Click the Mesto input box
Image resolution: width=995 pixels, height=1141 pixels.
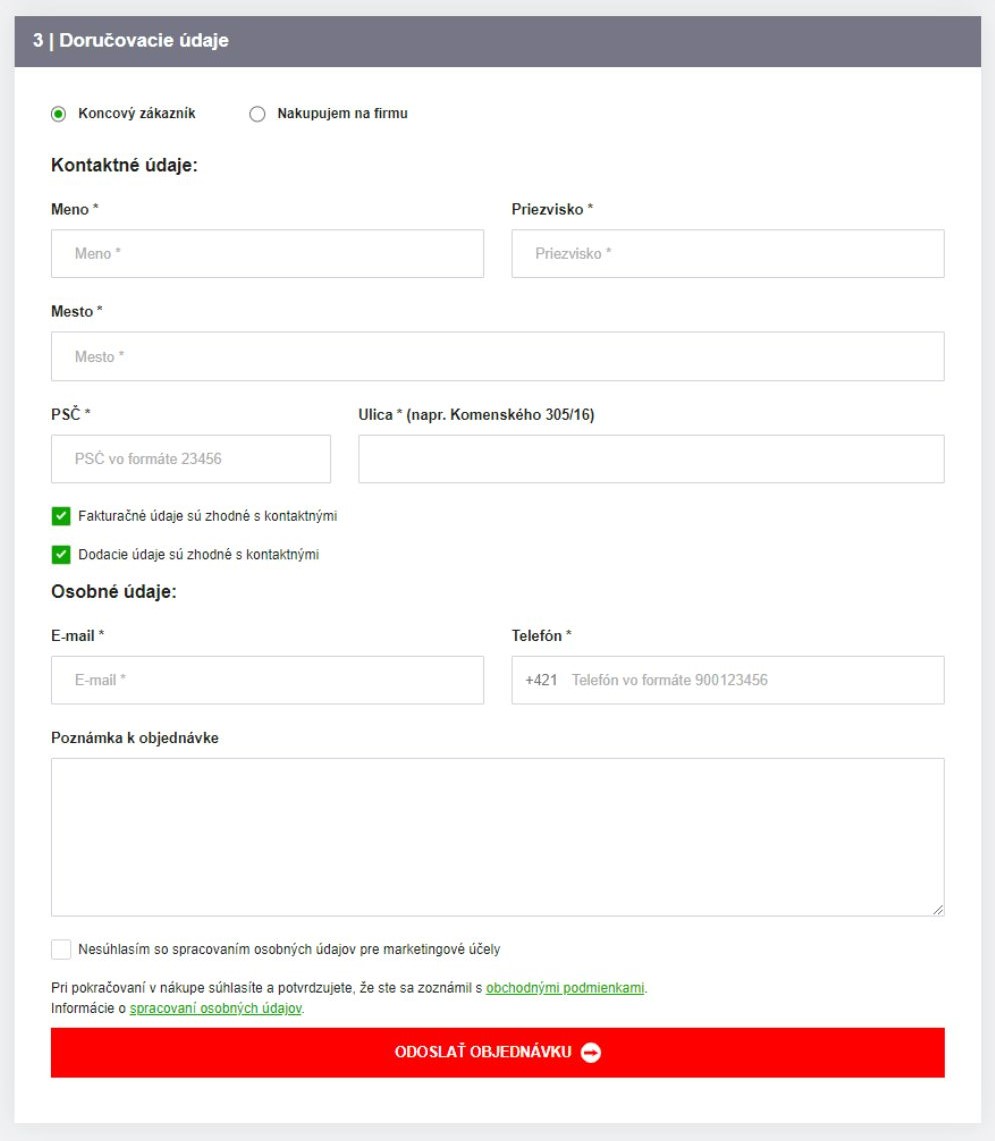click(497, 357)
